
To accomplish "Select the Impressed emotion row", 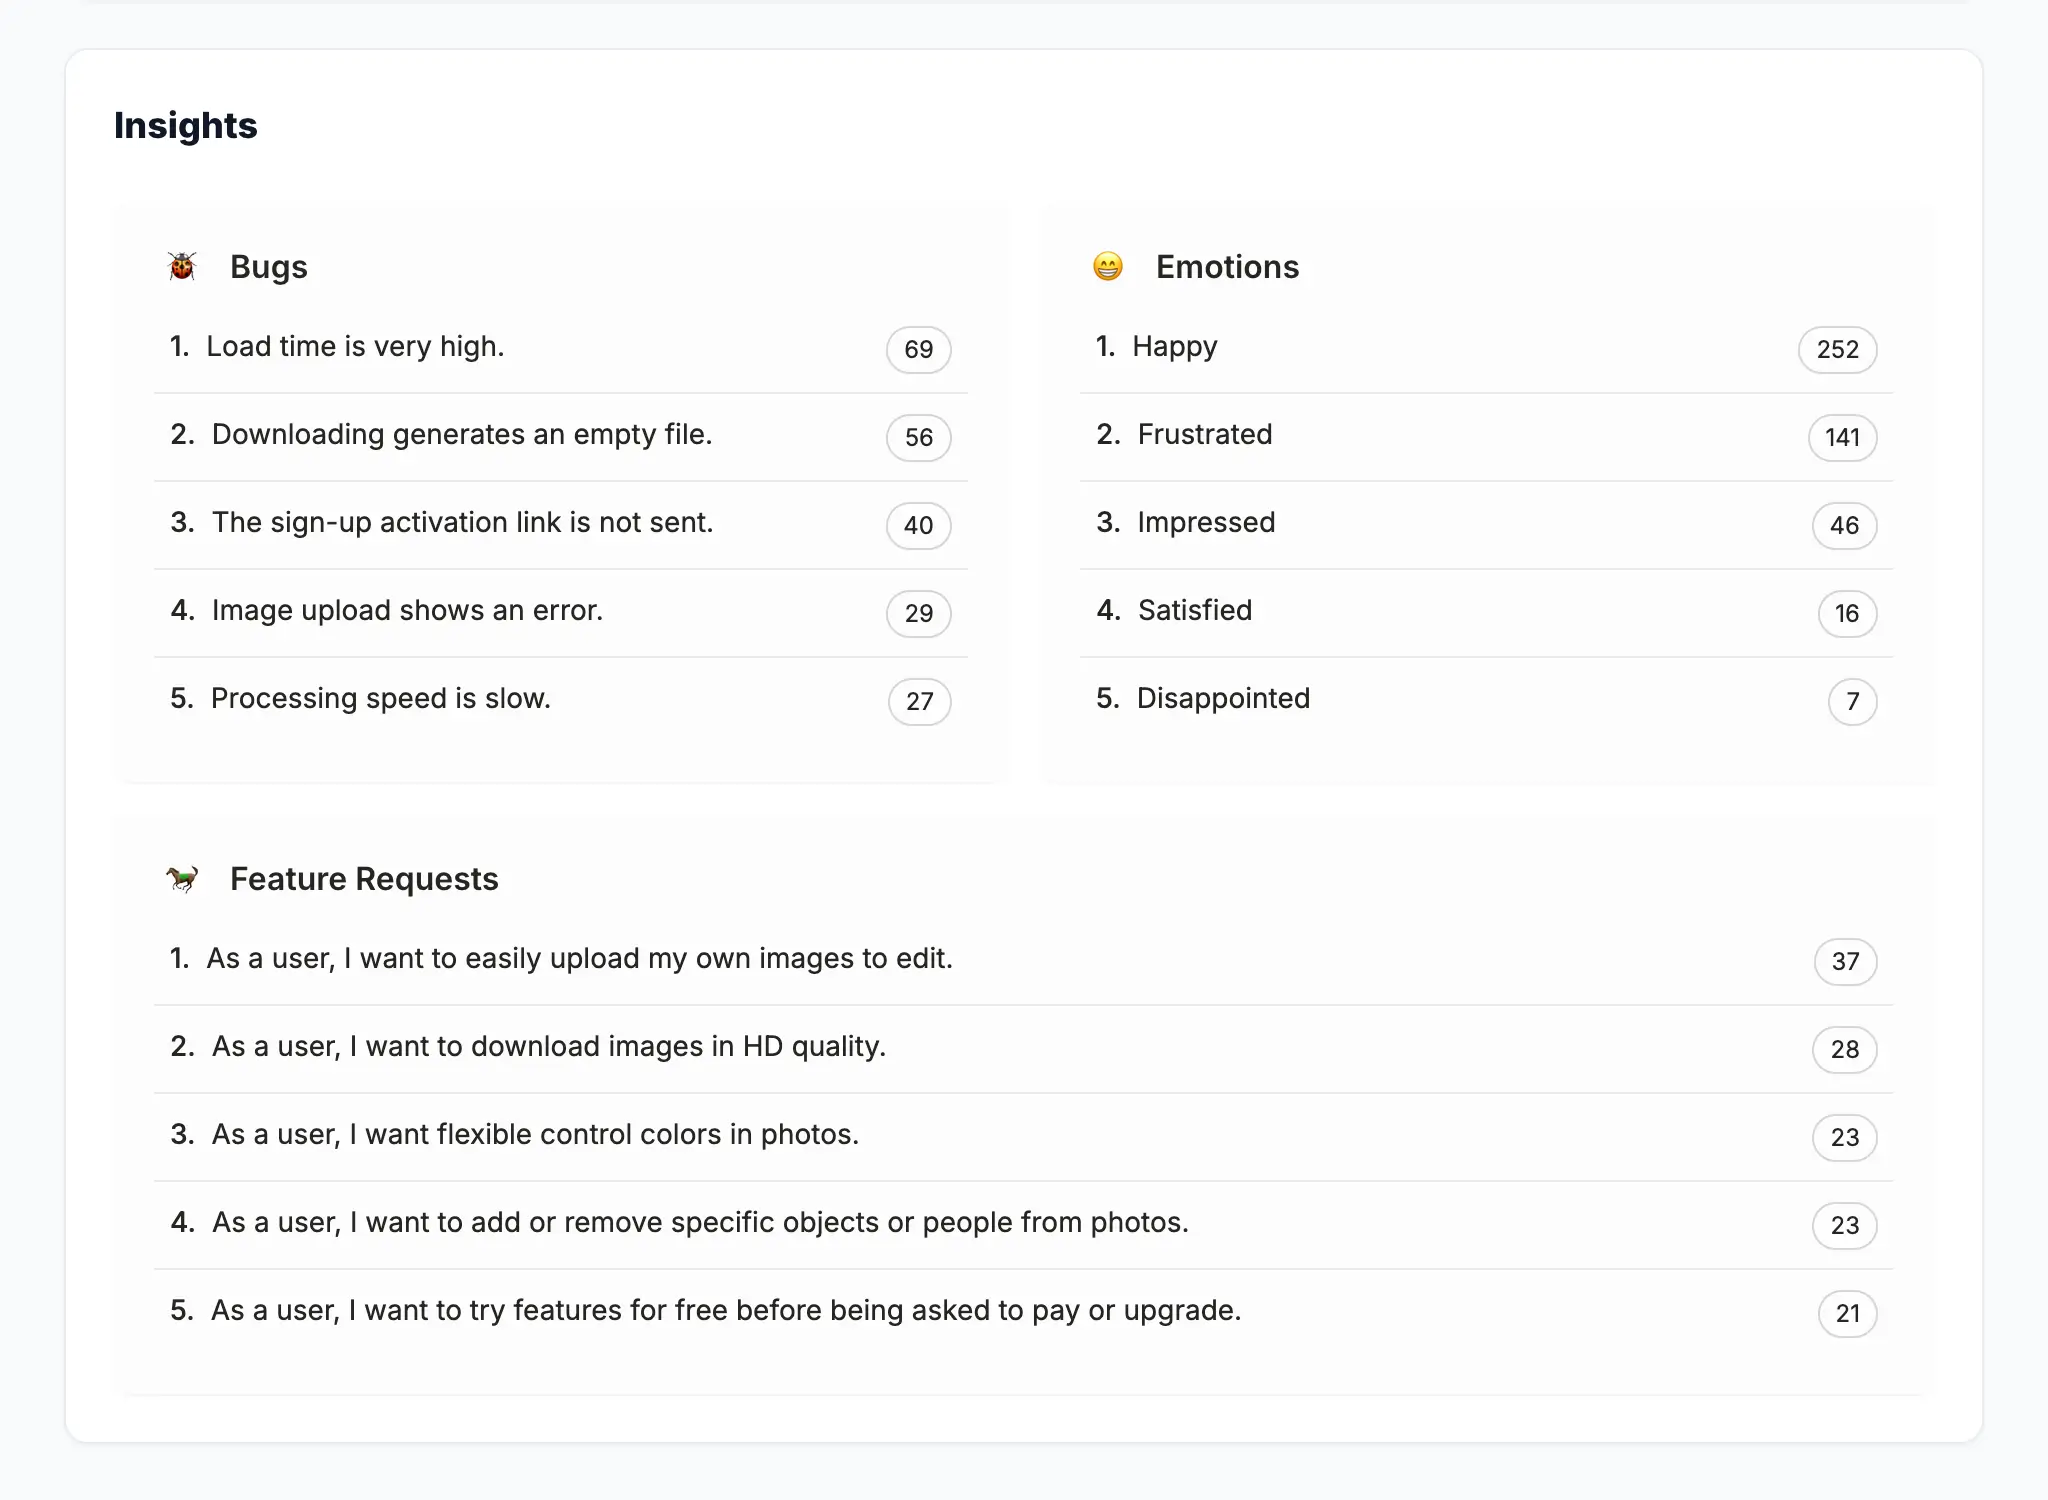I will click(1486, 525).
